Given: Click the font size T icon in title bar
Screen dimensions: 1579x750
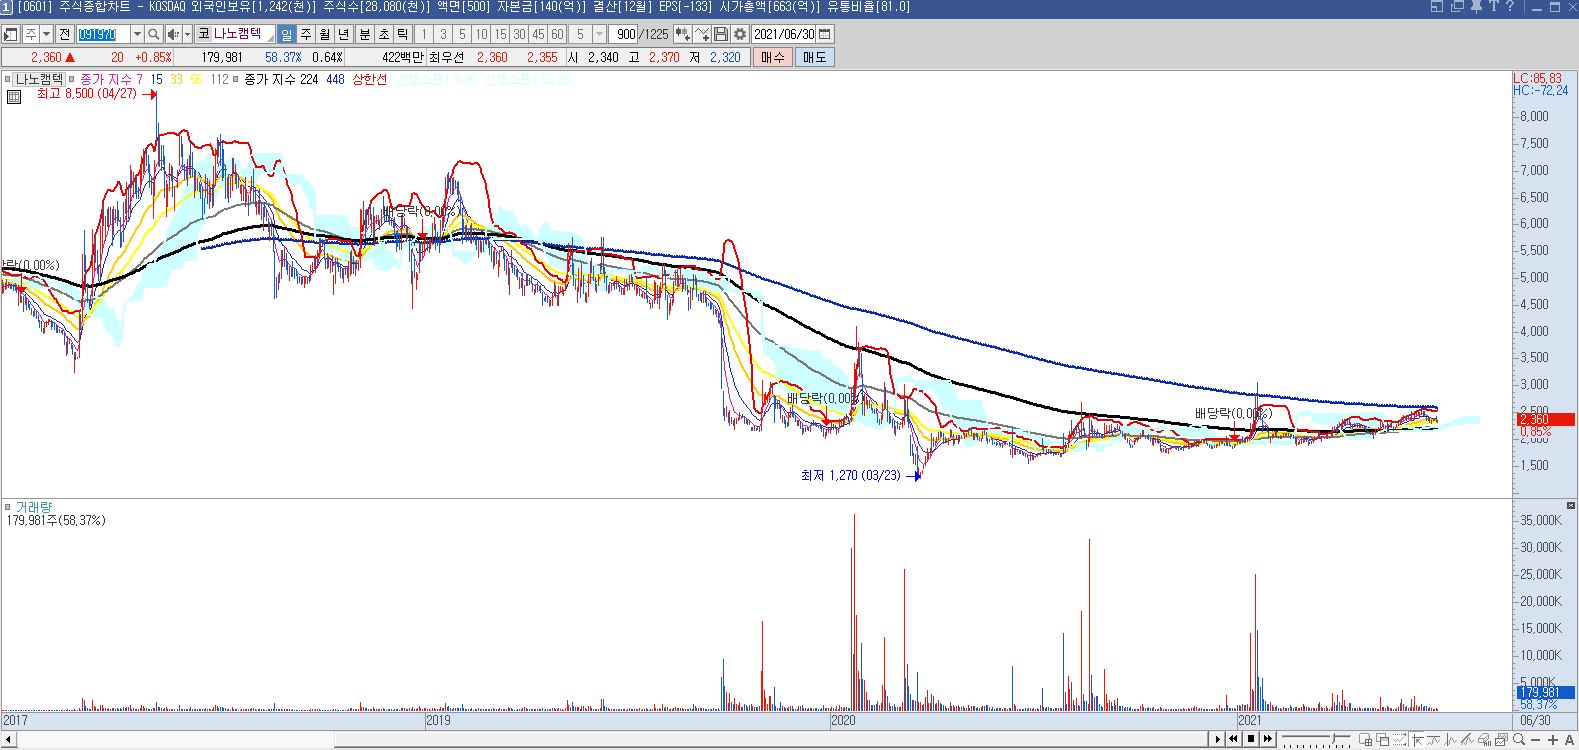Looking at the screenshot, I should click(1493, 6).
